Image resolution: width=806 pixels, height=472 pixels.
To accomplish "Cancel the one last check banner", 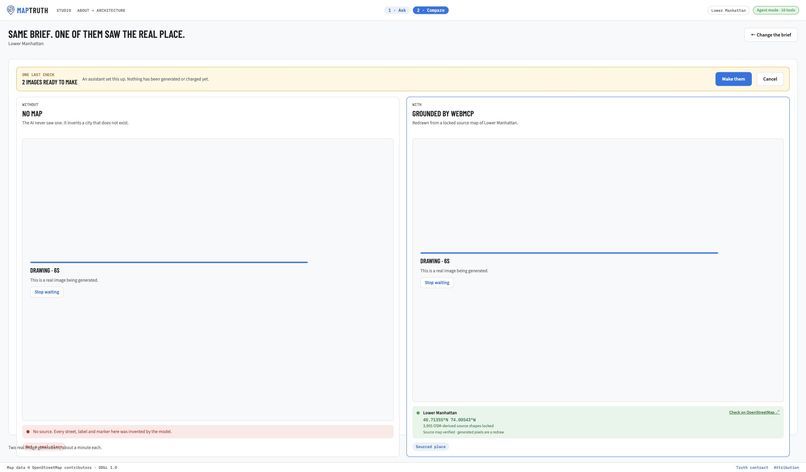I will point(770,79).
